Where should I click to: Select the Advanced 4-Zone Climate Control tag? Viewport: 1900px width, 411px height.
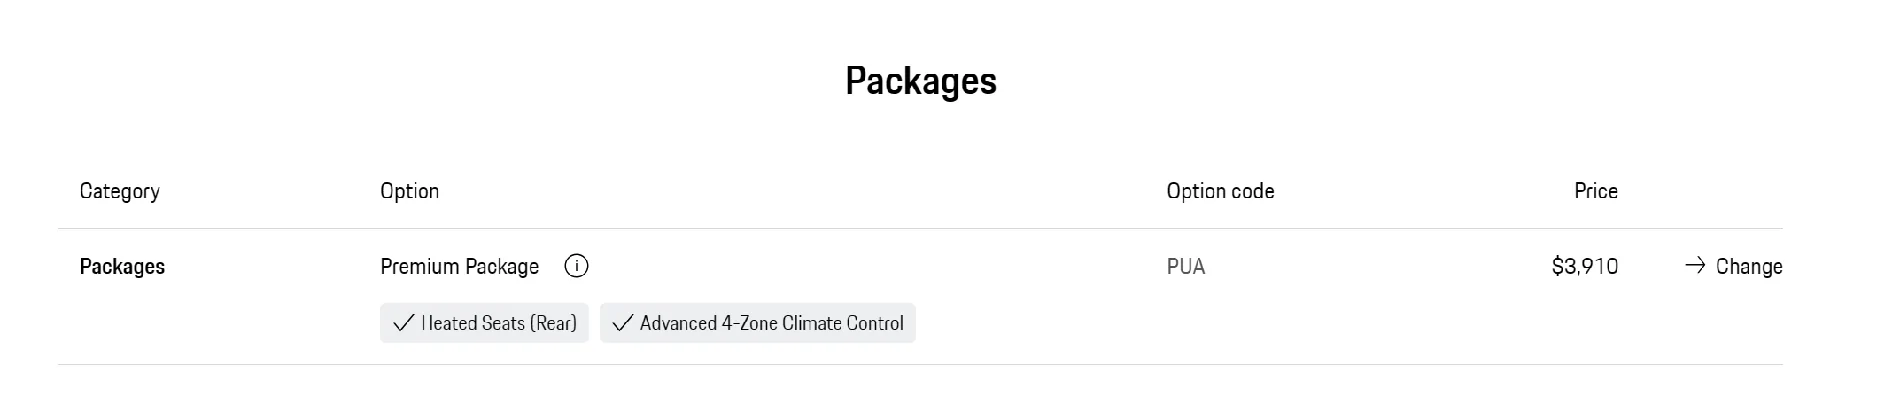[757, 323]
